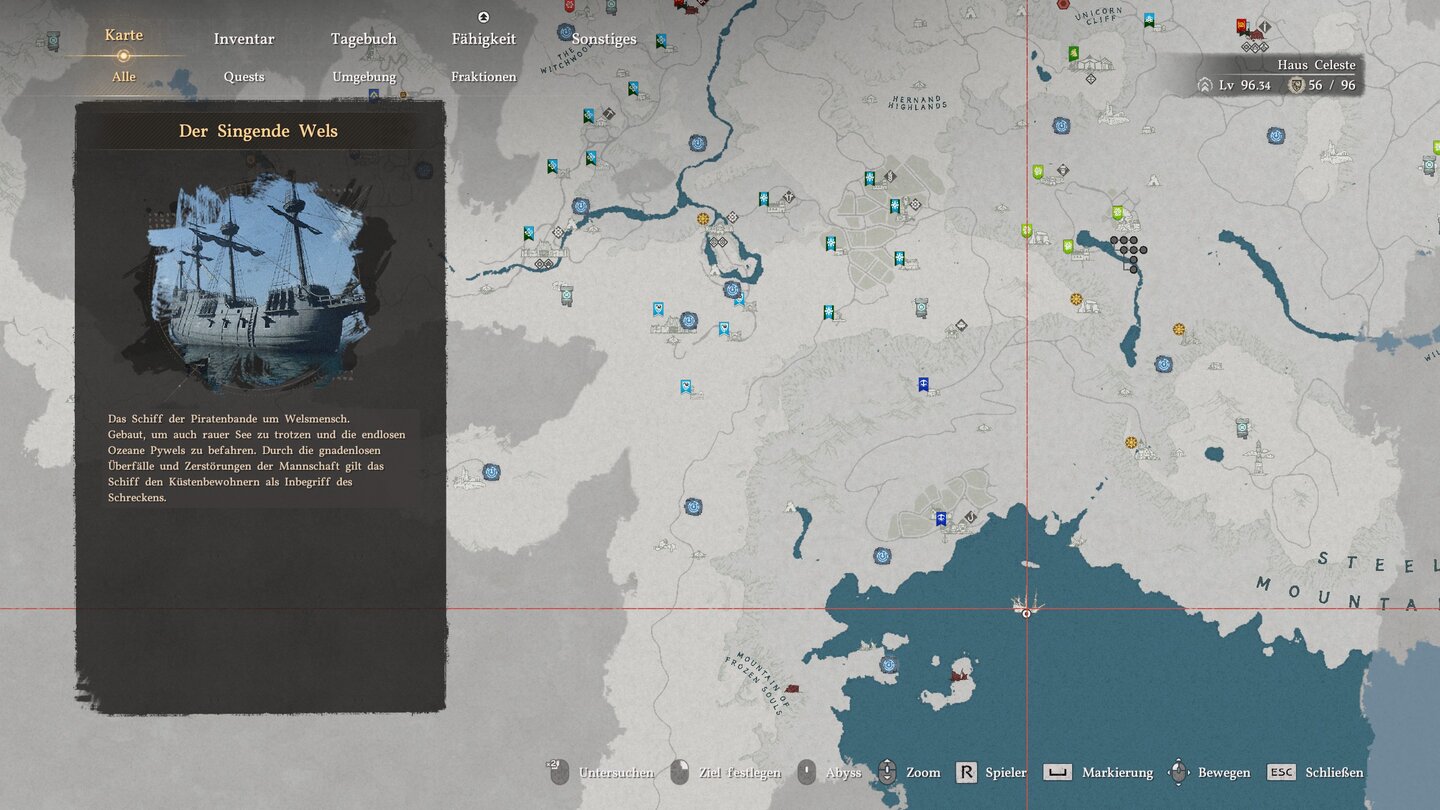The height and width of the screenshot is (810, 1440).
Task: Click the Der Singende Wels ship picture
Action: point(259,280)
